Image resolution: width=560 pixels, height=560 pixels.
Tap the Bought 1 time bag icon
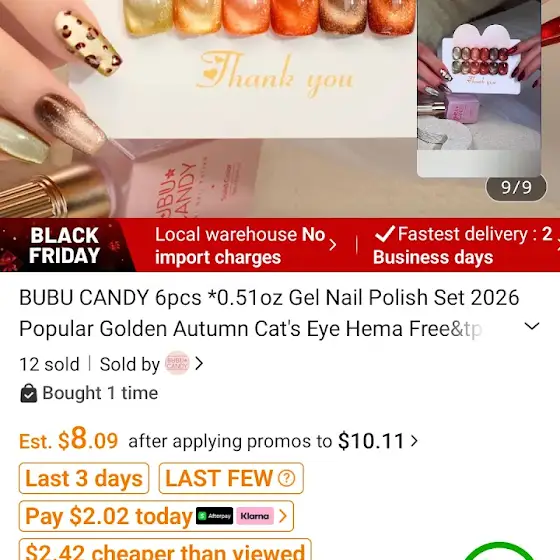pyautogui.click(x=29, y=393)
